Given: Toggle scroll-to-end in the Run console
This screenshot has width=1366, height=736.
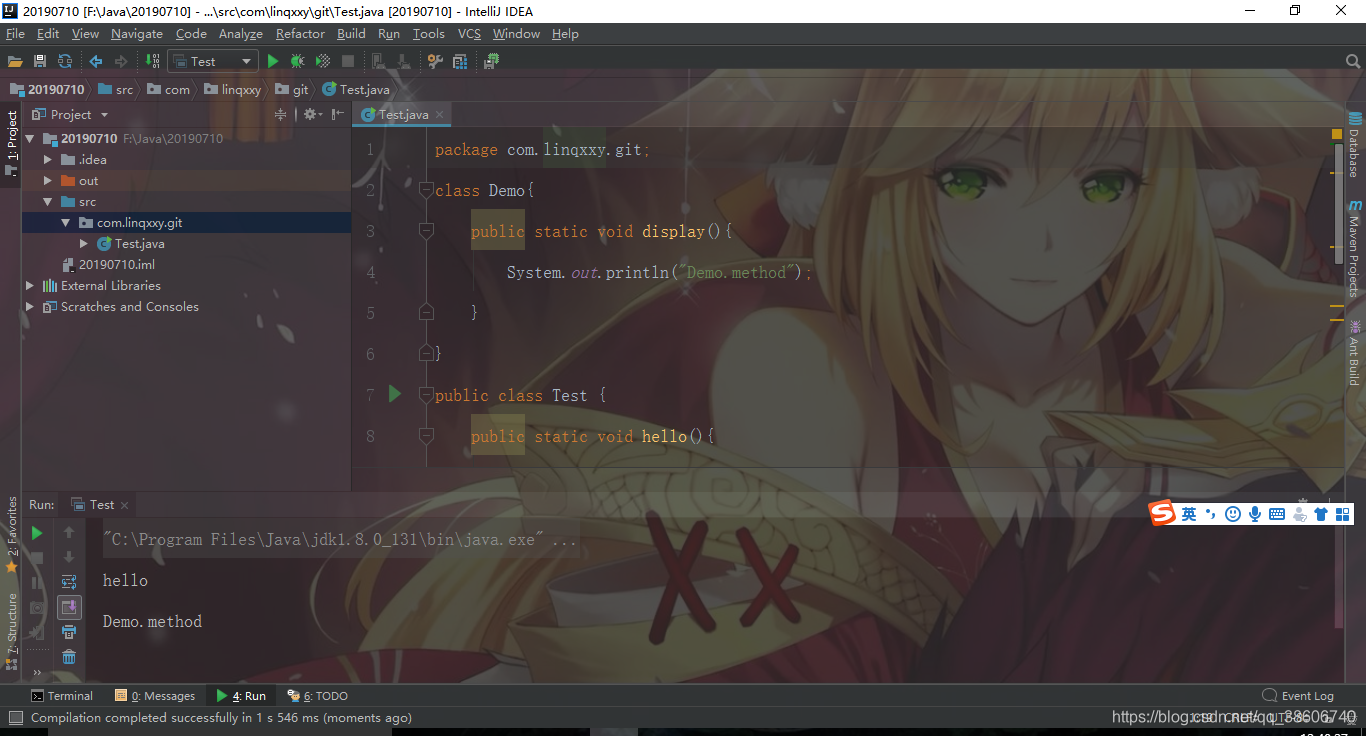Looking at the screenshot, I should point(69,607).
